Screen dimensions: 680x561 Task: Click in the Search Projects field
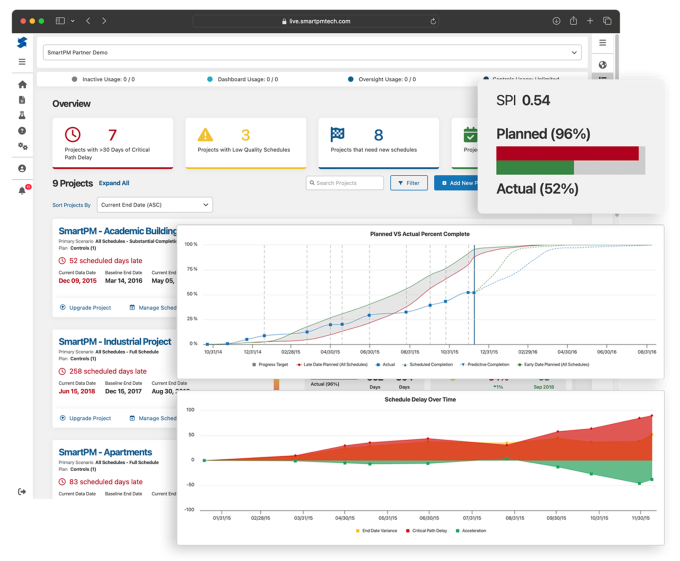(x=345, y=183)
